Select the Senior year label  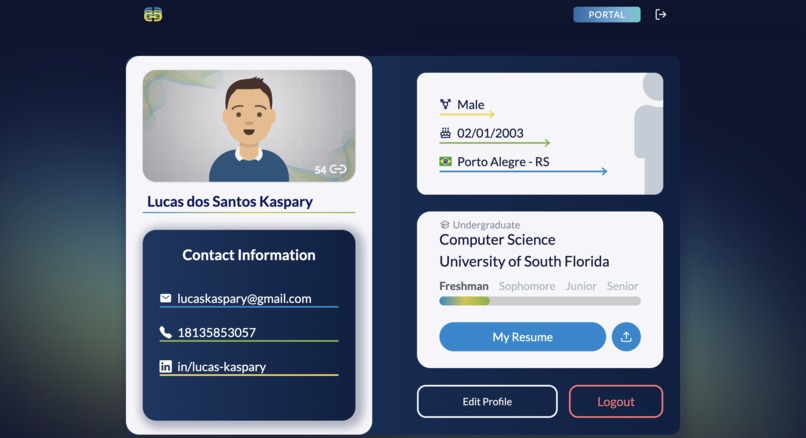click(622, 286)
